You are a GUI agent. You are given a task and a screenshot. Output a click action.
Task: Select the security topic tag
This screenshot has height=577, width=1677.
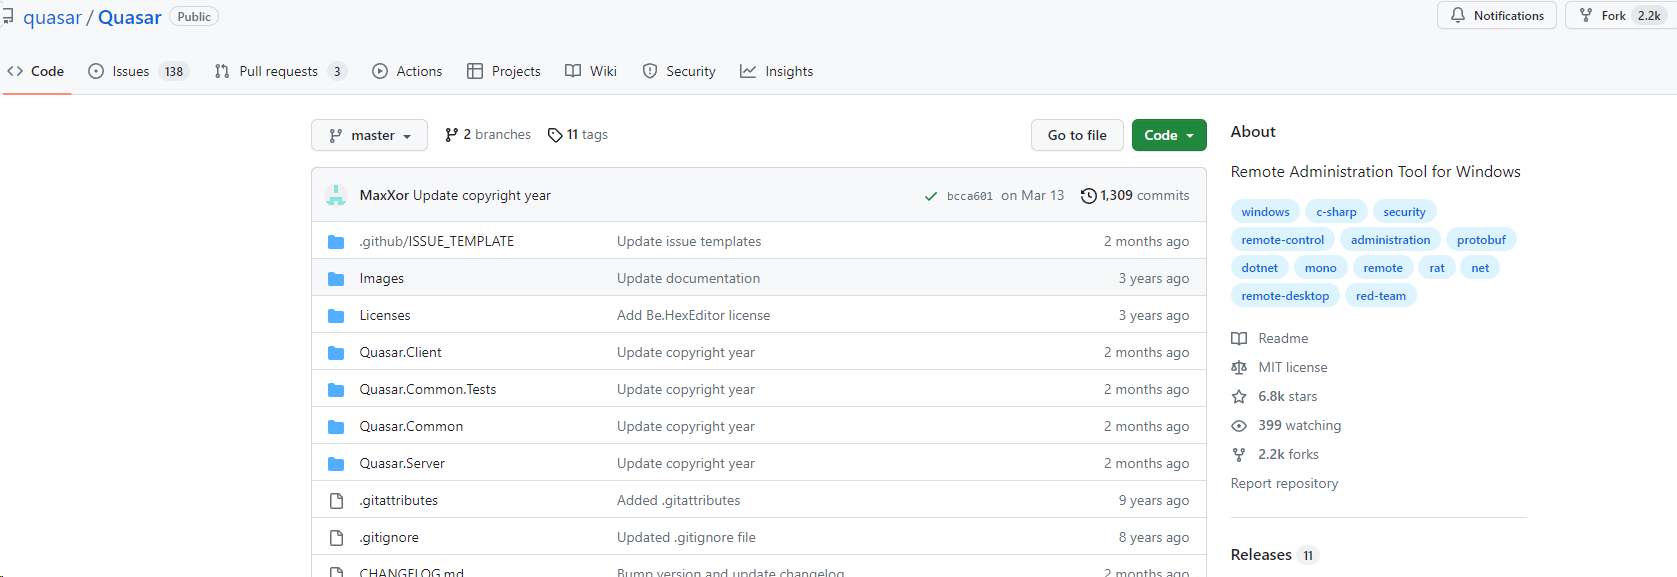1404,212
